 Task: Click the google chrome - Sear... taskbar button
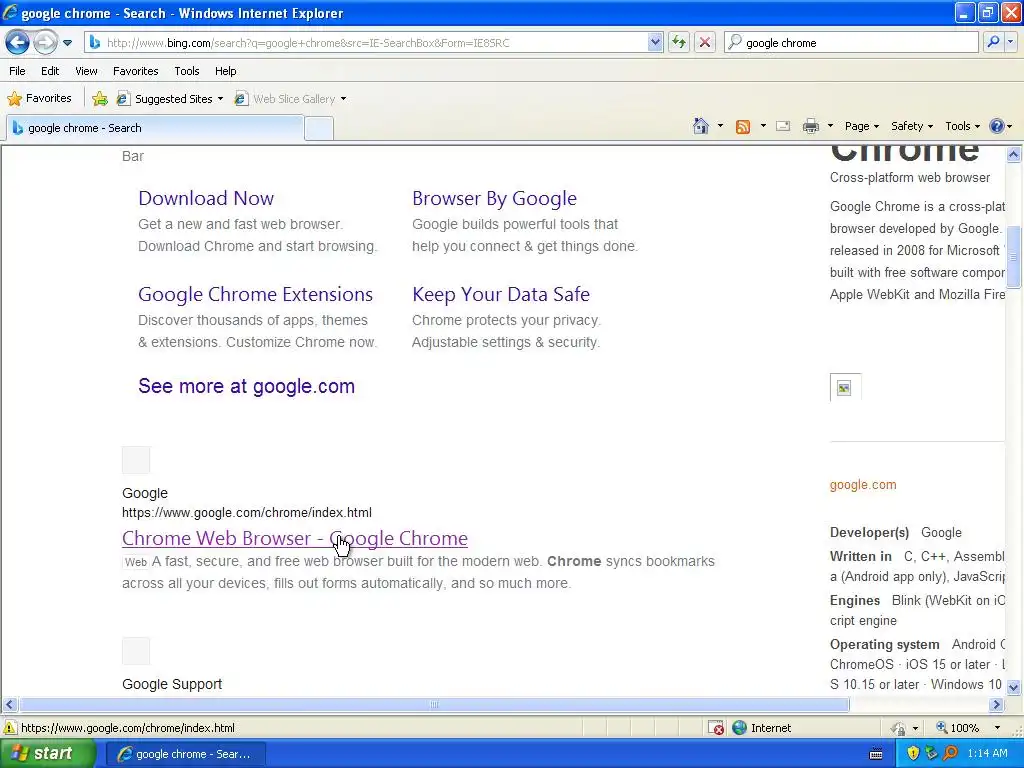point(185,754)
